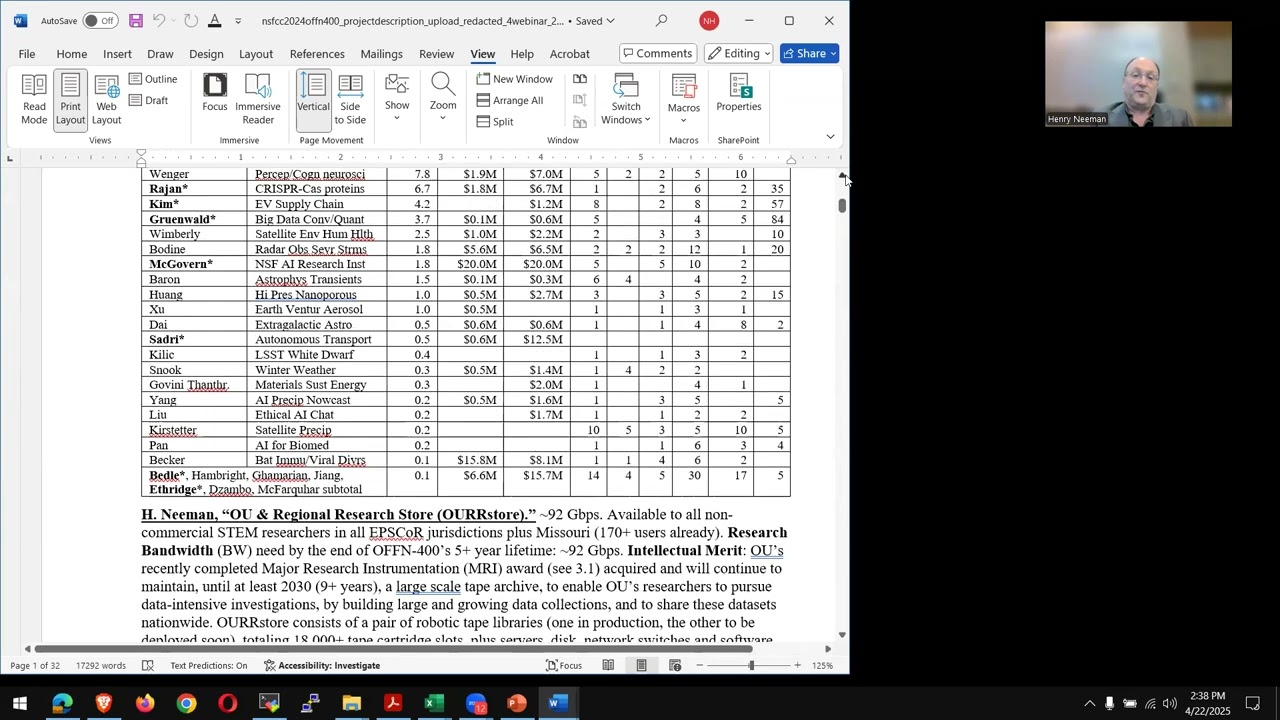Image resolution: width=1280 pixels, height=720 pixels.
Task: Open the Design tab
Action: click(206, 54)
